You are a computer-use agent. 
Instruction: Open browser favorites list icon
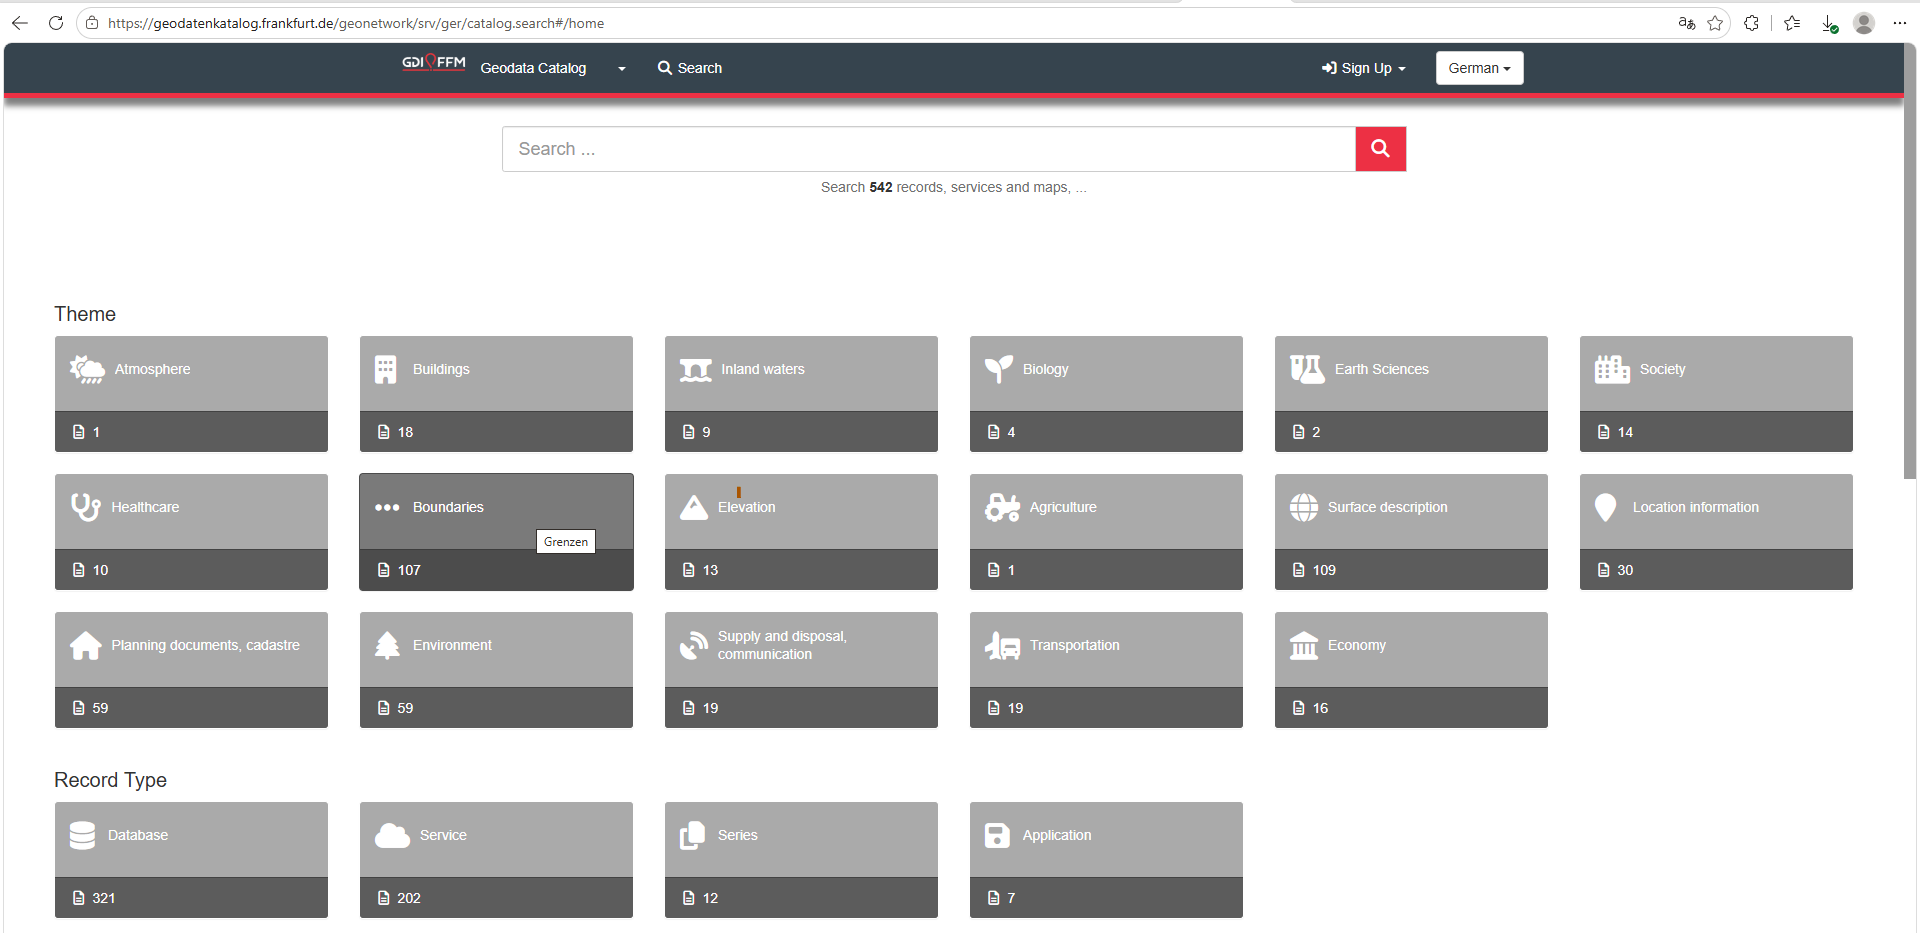[1792, 23]
